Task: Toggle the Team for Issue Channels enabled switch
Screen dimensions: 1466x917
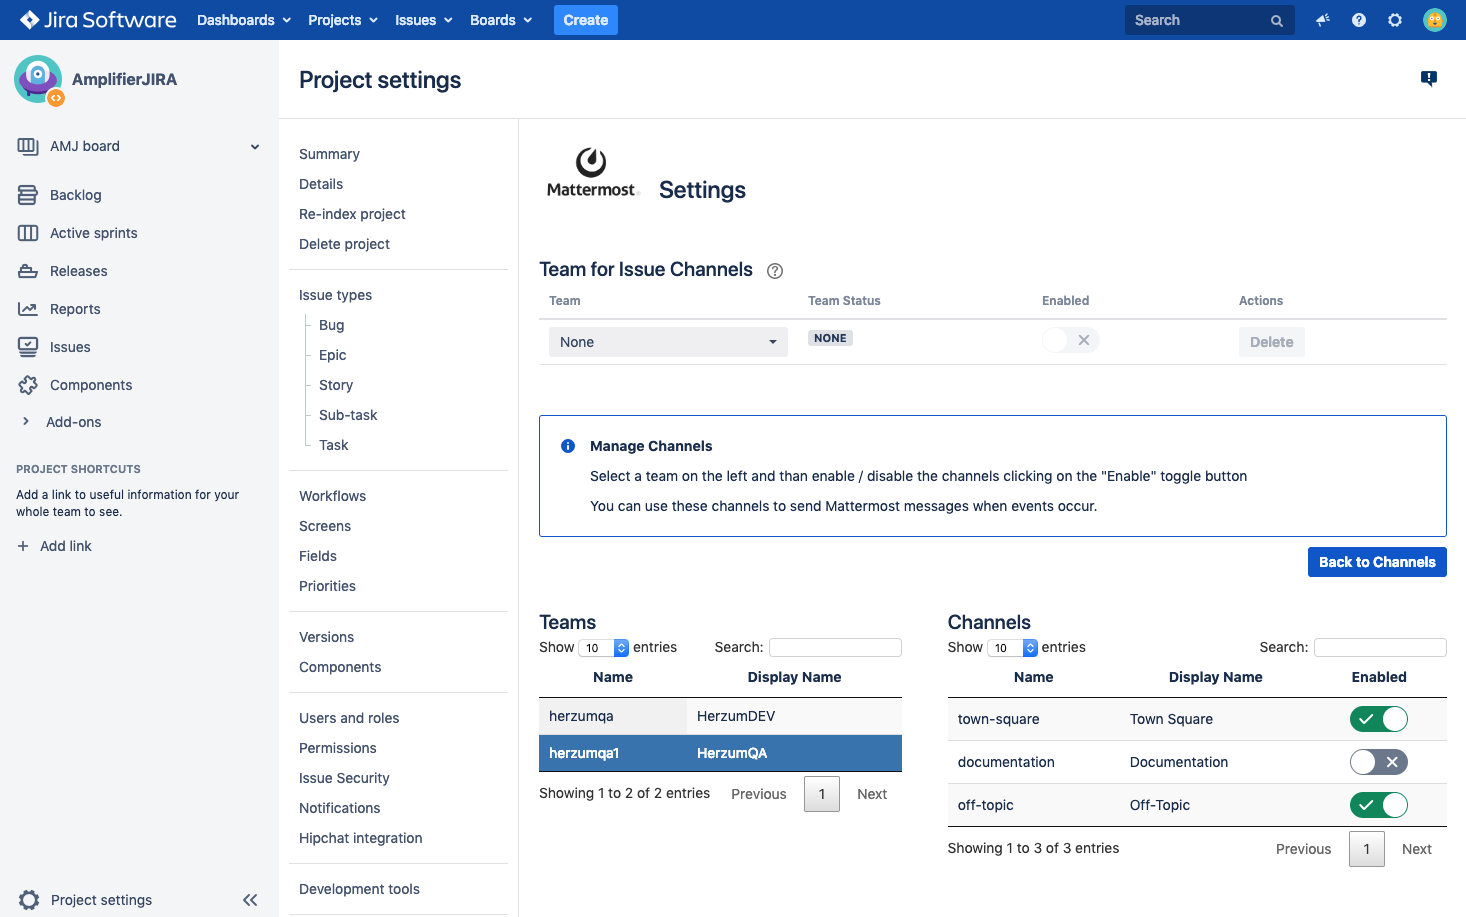Action: click(1070, 340)
